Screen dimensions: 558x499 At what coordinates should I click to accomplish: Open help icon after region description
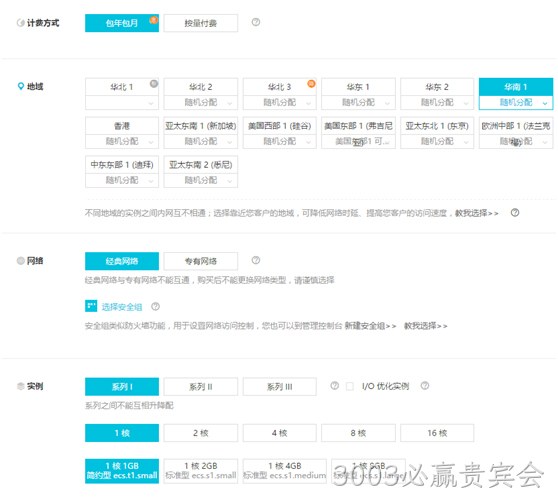(x=515, y=212)
